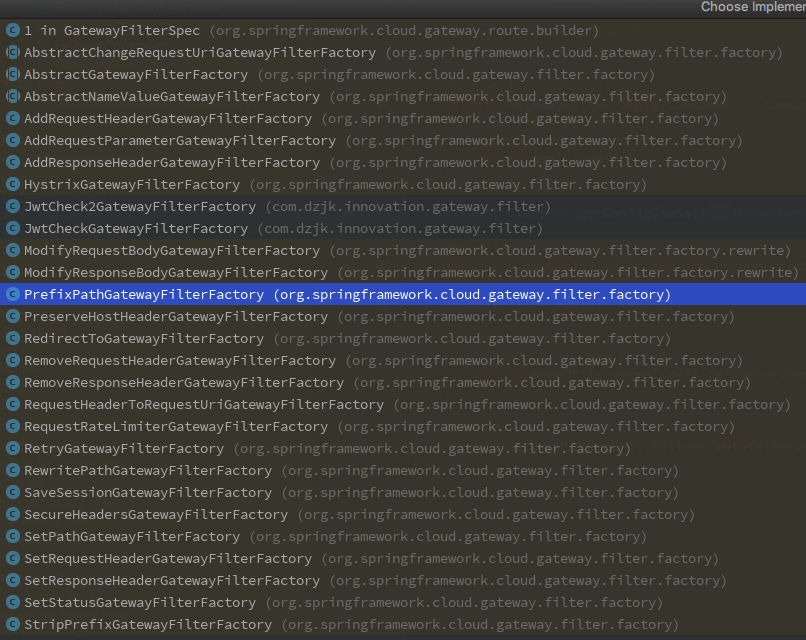The height and width of the screenshot is (640, 806).
Task: Click class icon of JwtCheckGatewayFilterFactory
Action: click(x=13, y=228)
